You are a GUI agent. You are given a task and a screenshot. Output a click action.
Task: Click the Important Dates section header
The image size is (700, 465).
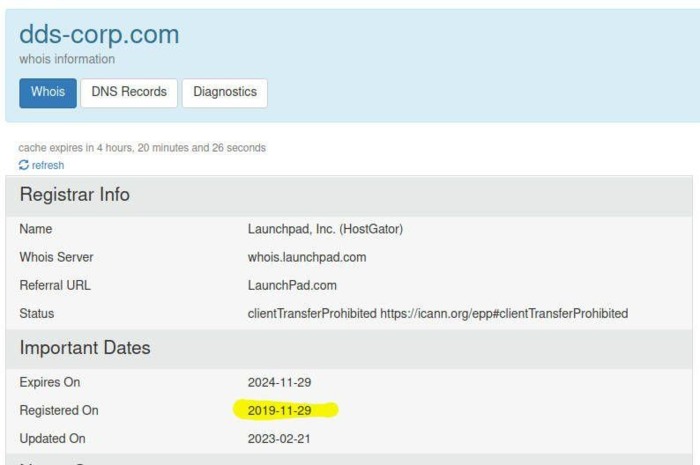click(85, 348)
